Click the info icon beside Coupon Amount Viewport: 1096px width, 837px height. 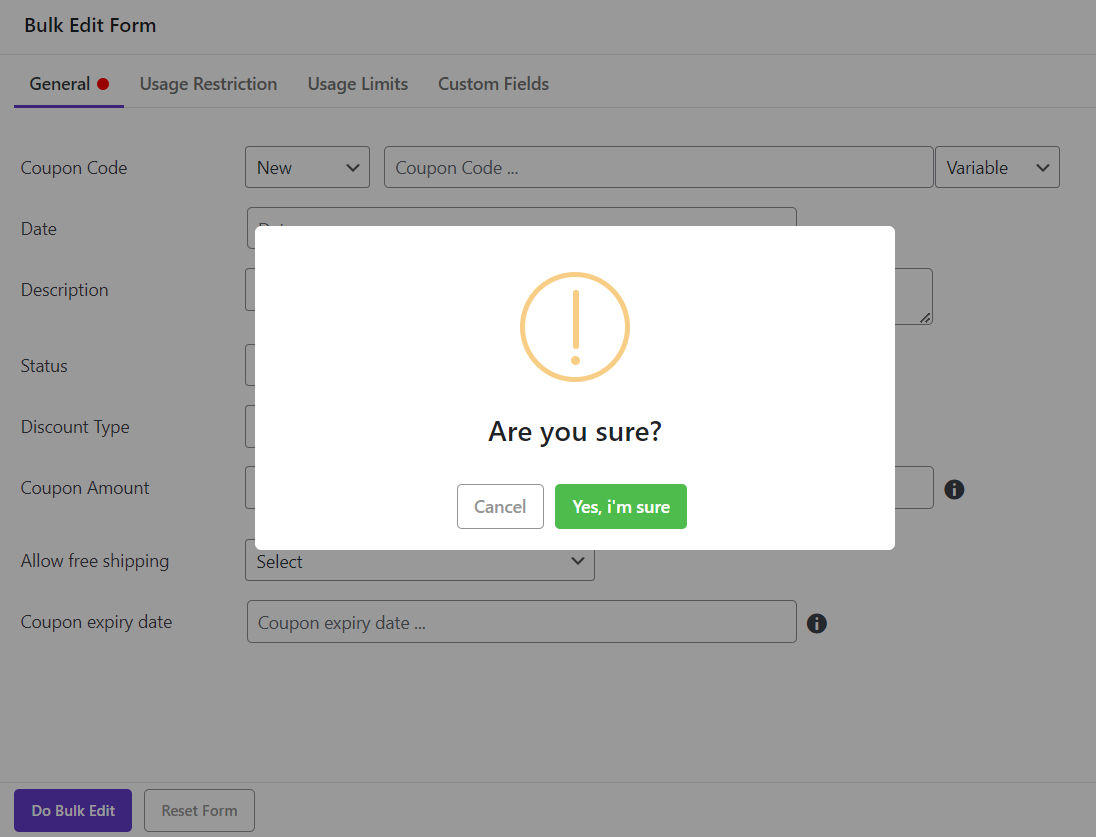[954, 489]
